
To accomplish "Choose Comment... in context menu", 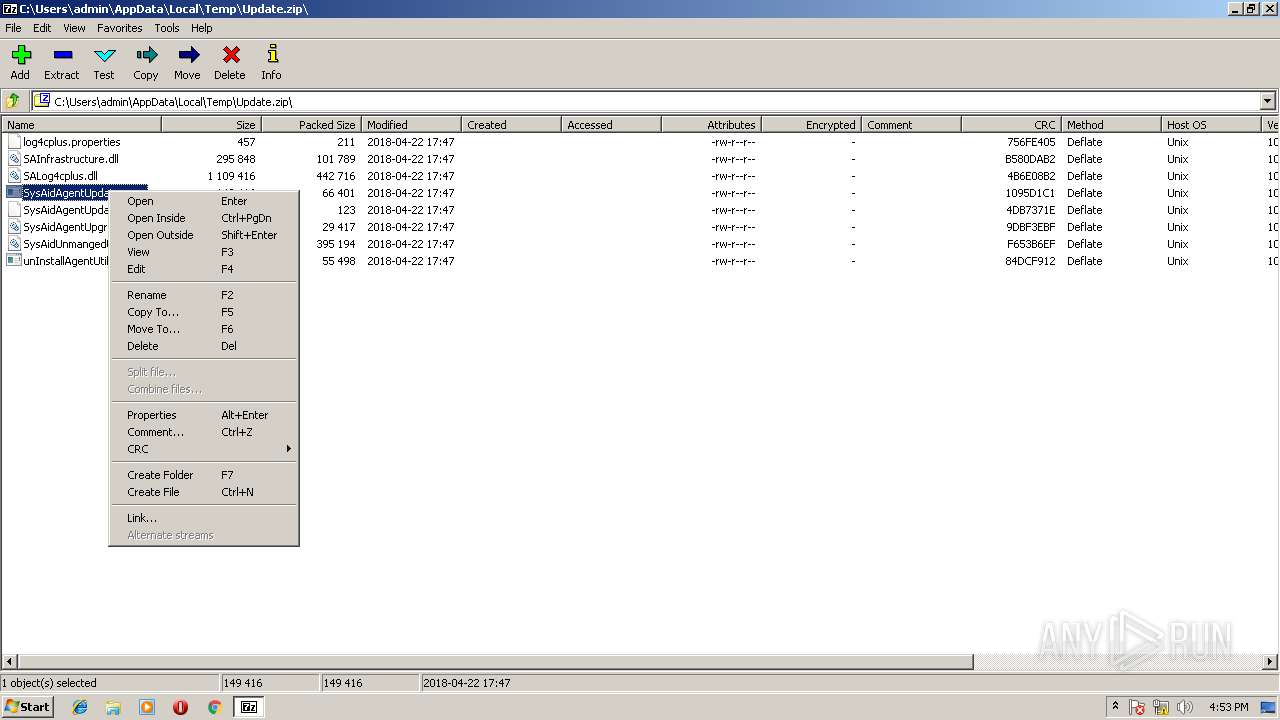I will click(204, 432).
